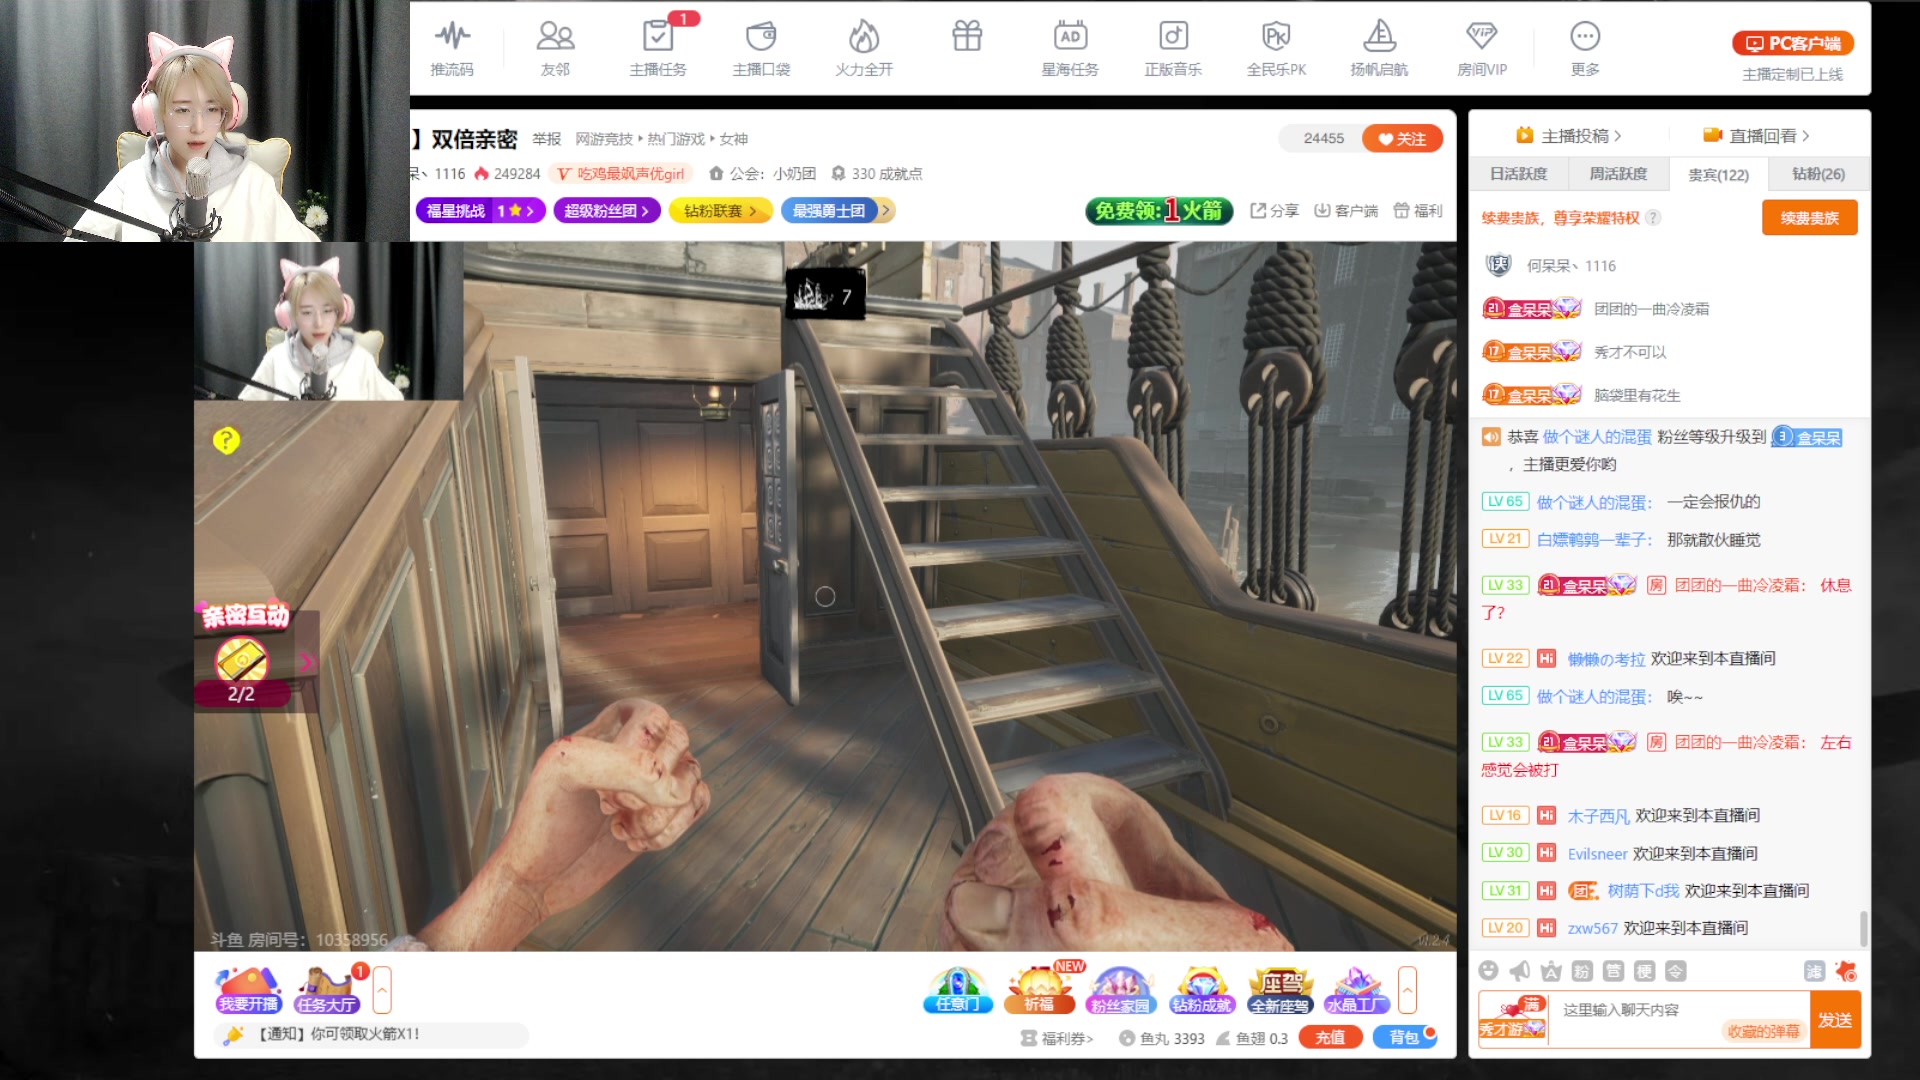
Task: Open the 正版音乐 music icon
Action: pos(1173,48)
